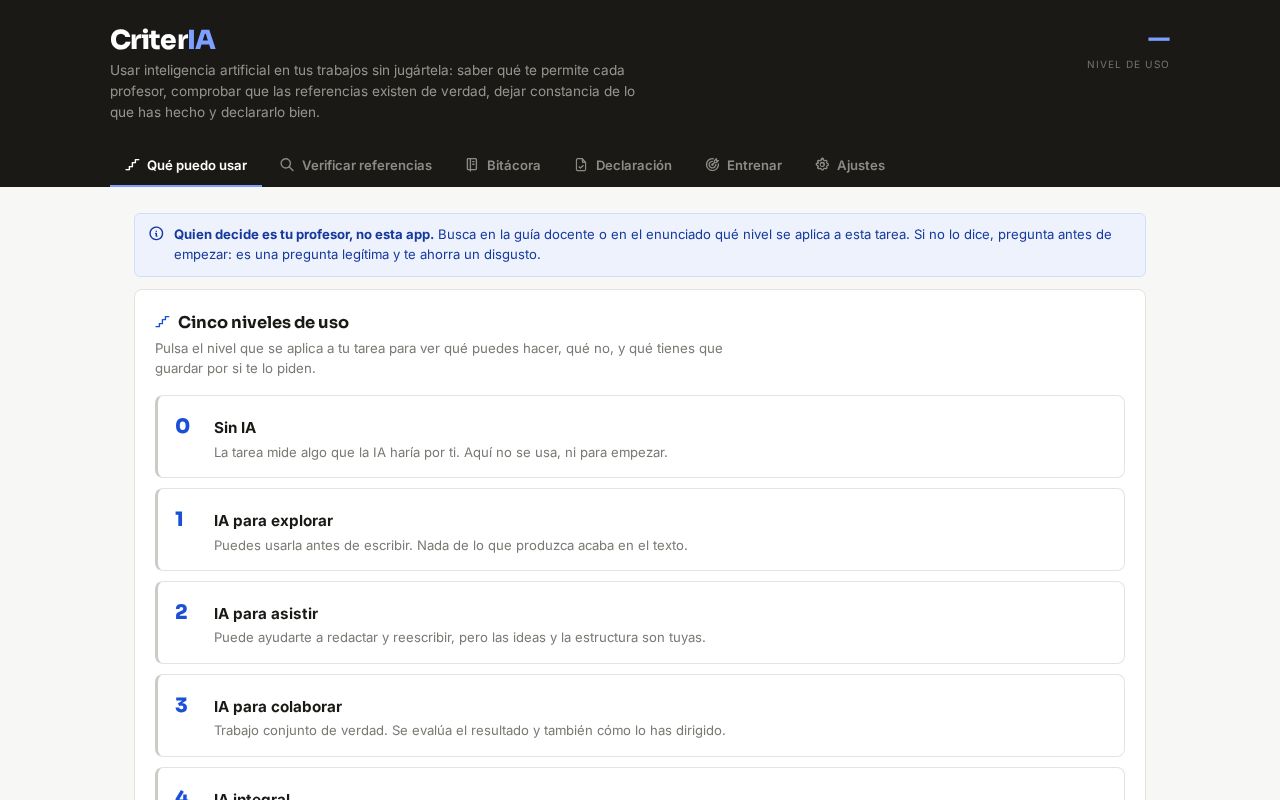Click the CriterIA logo
This screenshot has height=800, width=1280.
(x=163, y=40)
